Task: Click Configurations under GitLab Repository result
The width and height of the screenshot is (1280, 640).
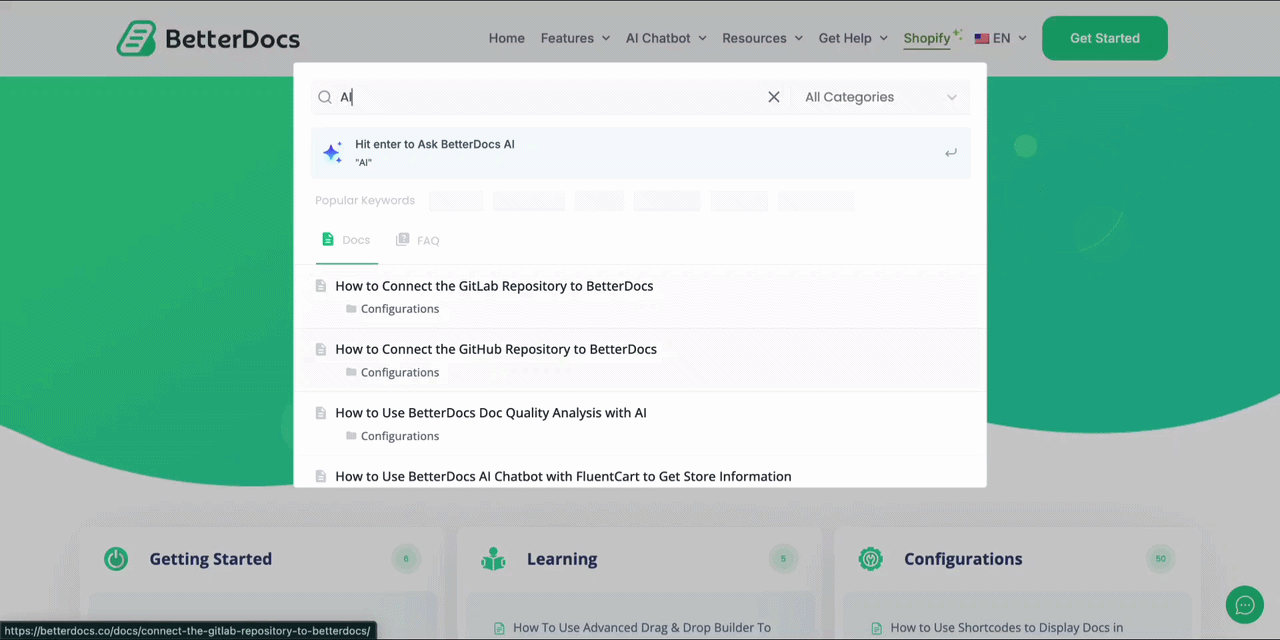Action: click(400, 309)
